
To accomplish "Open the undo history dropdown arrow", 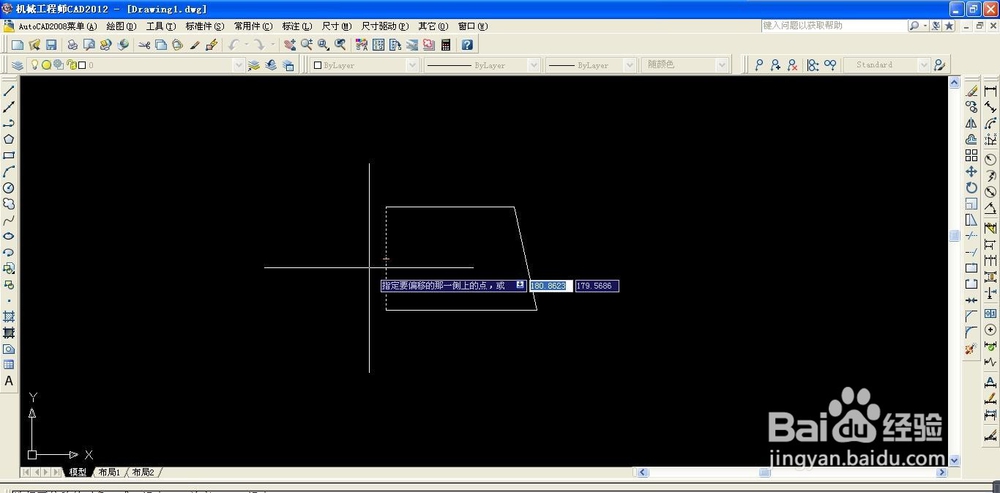I will click(246, 45).
